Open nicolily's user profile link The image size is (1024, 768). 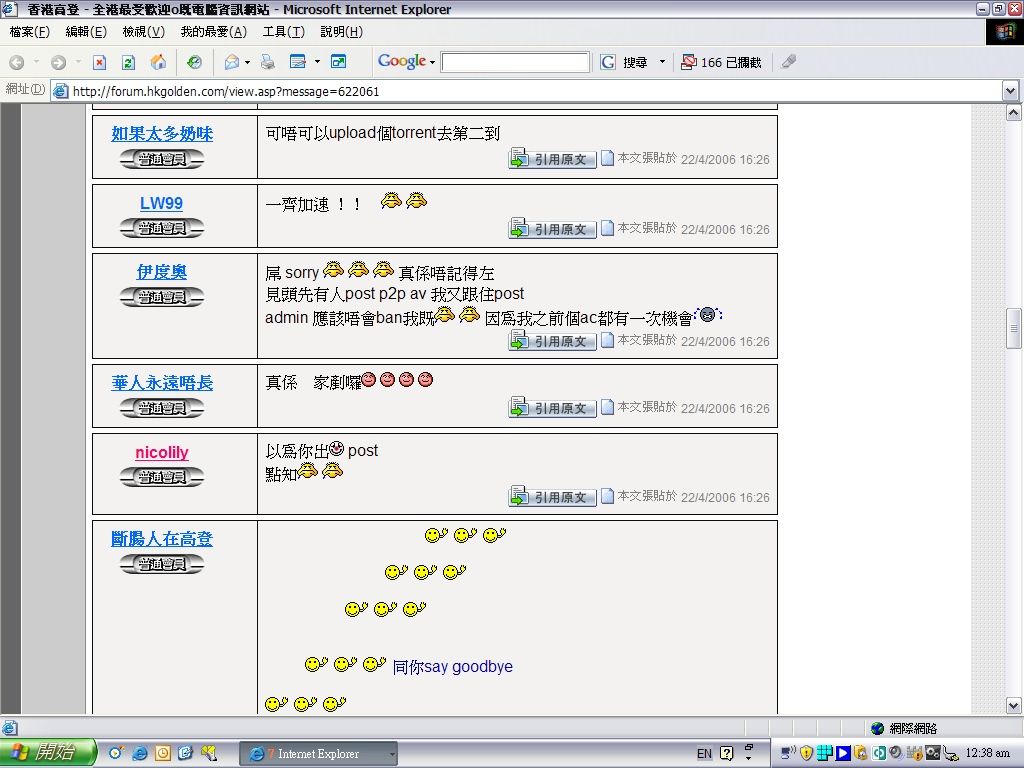click(x=161, y=452)
